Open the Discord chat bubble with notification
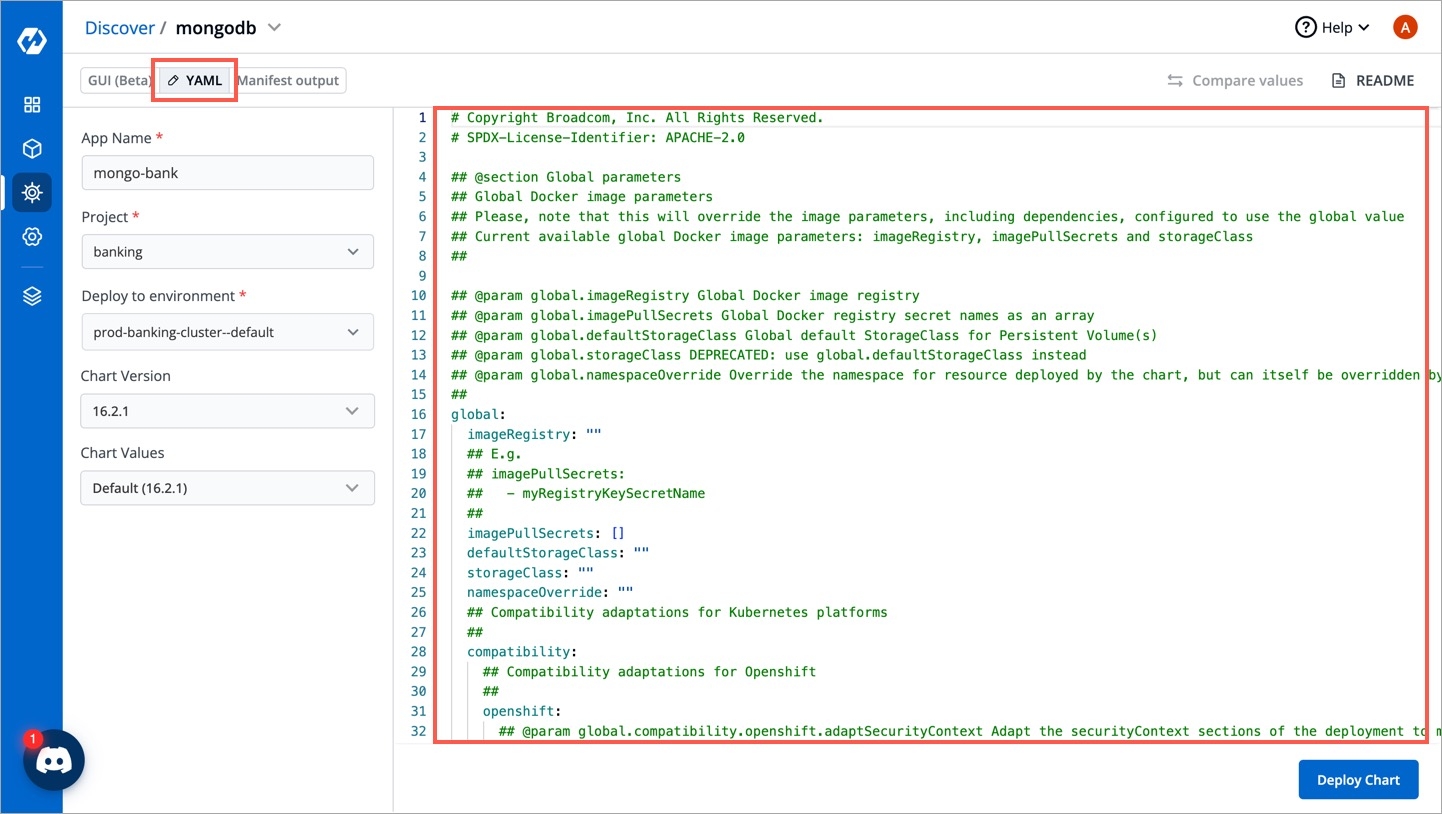 (x=54, y=759)
